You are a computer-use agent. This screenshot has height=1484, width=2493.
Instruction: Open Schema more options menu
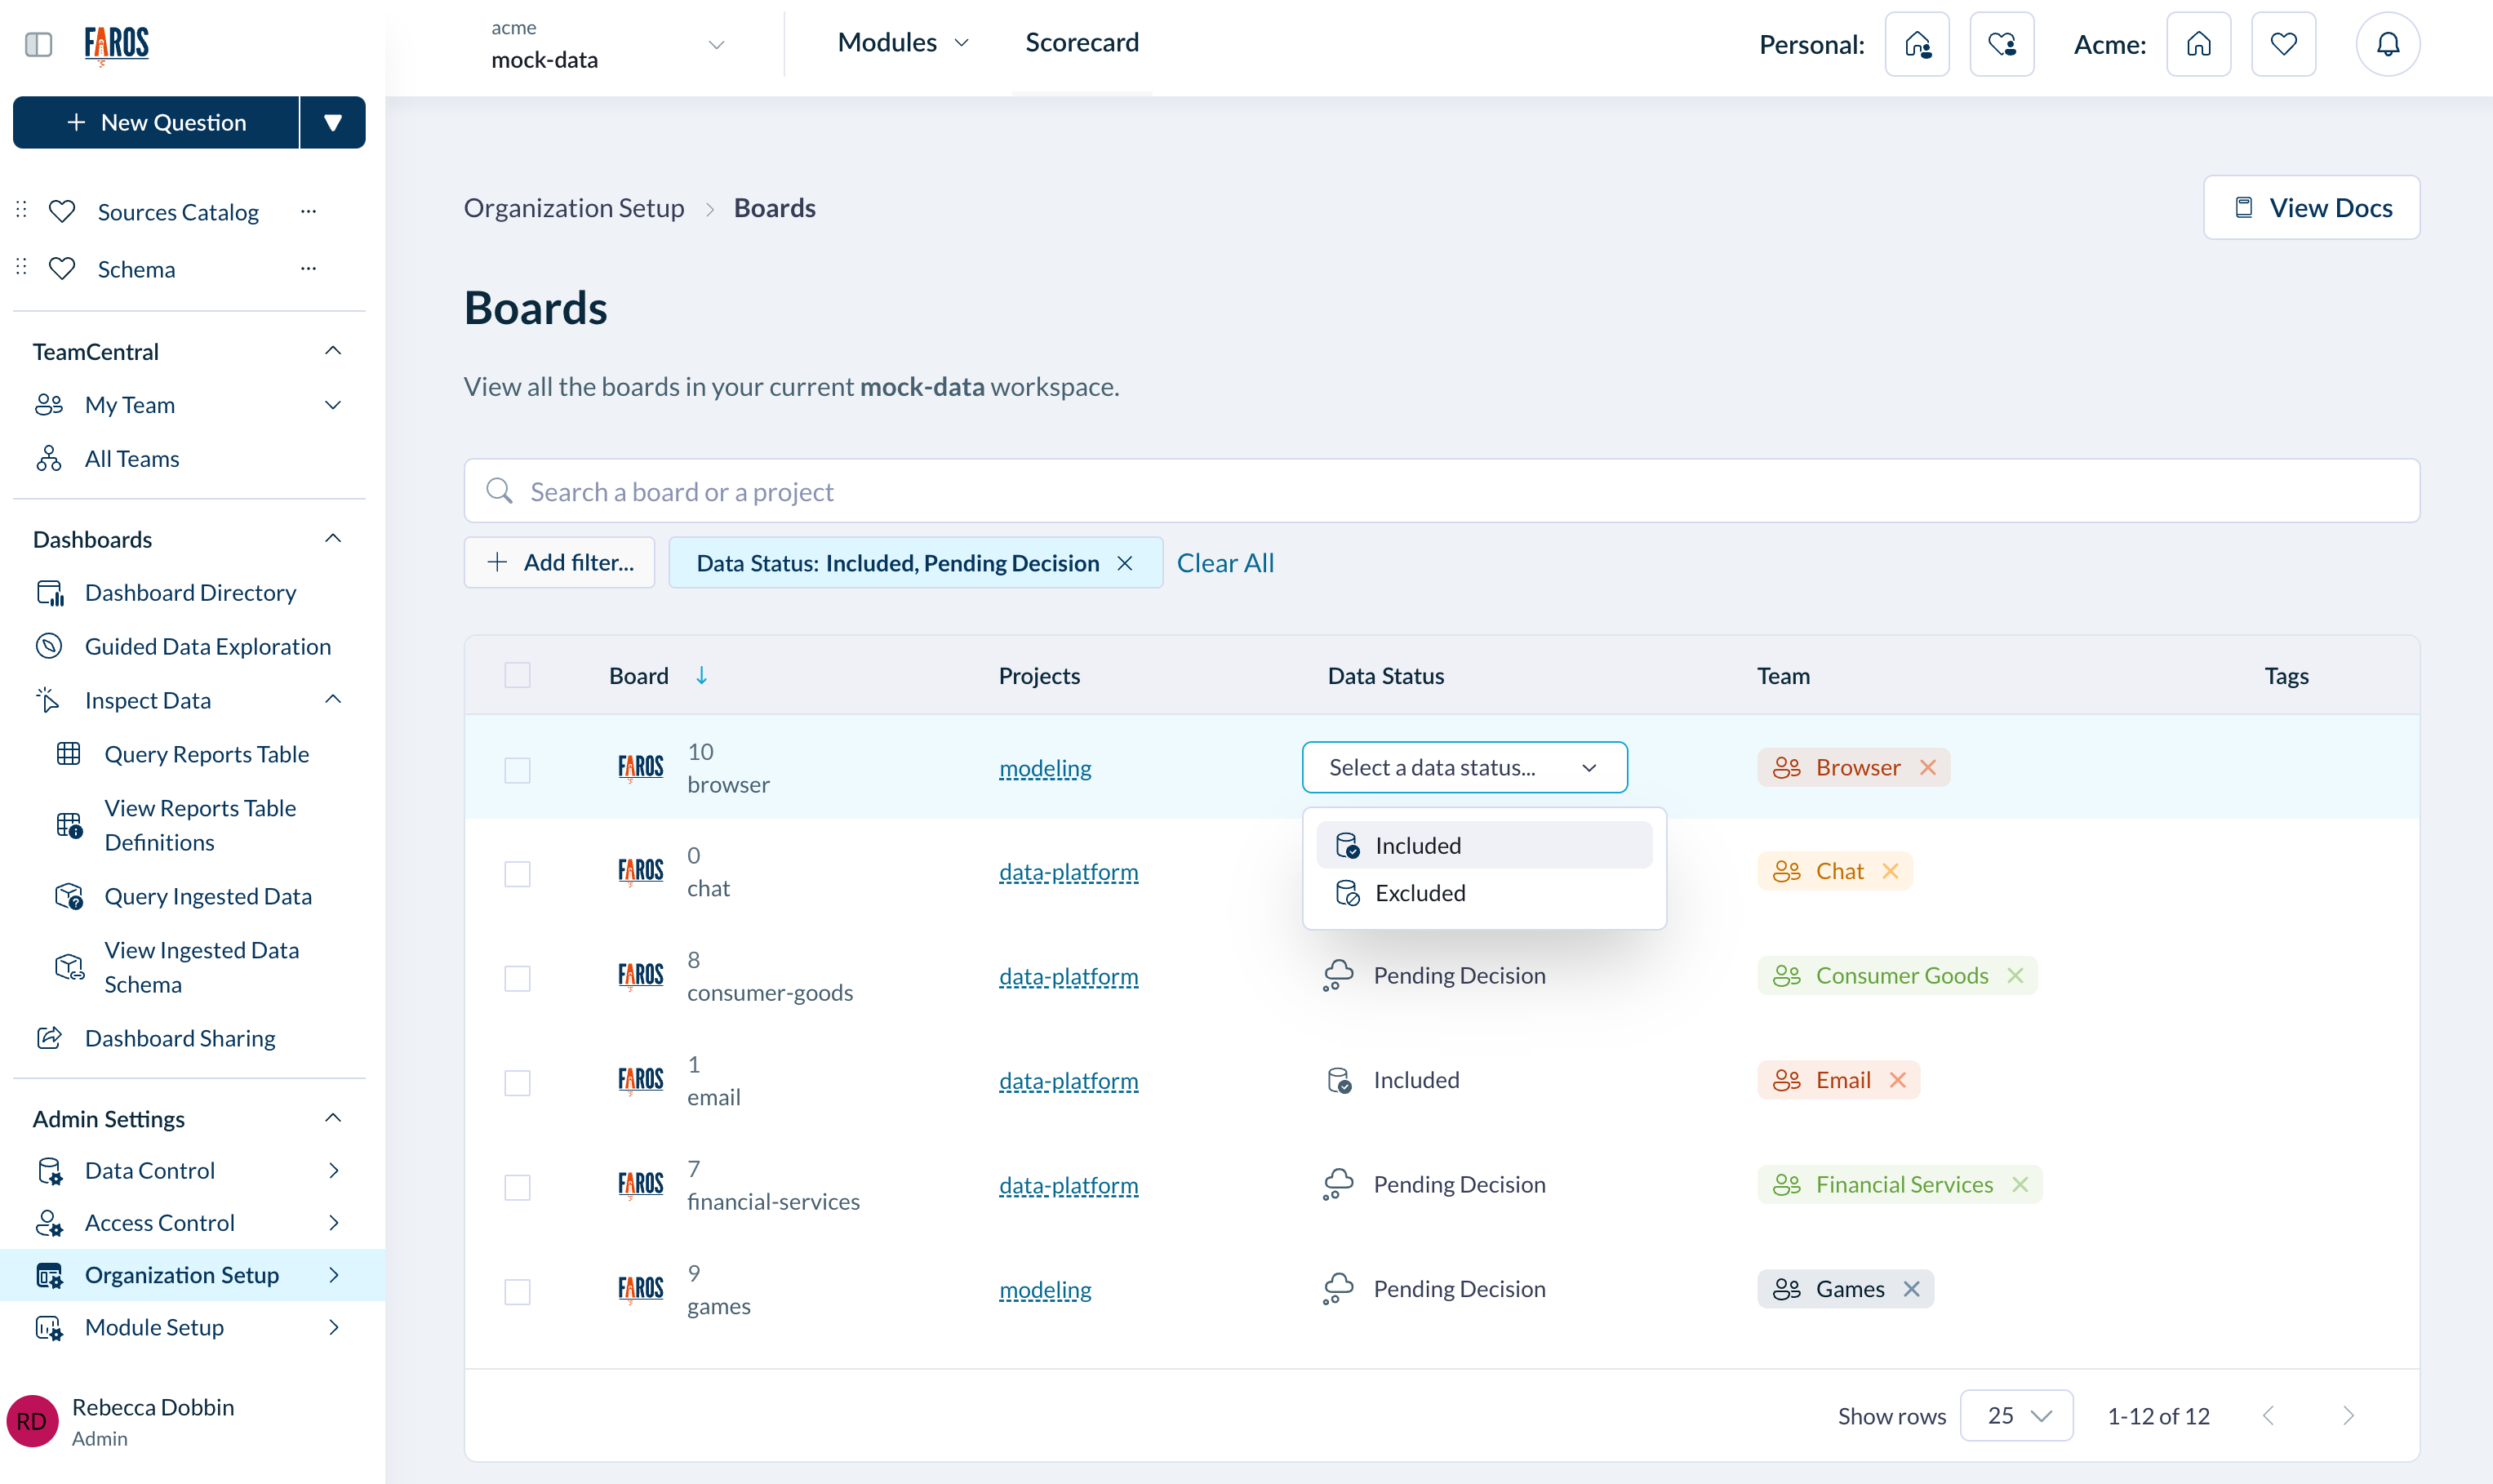coord(308,268)
